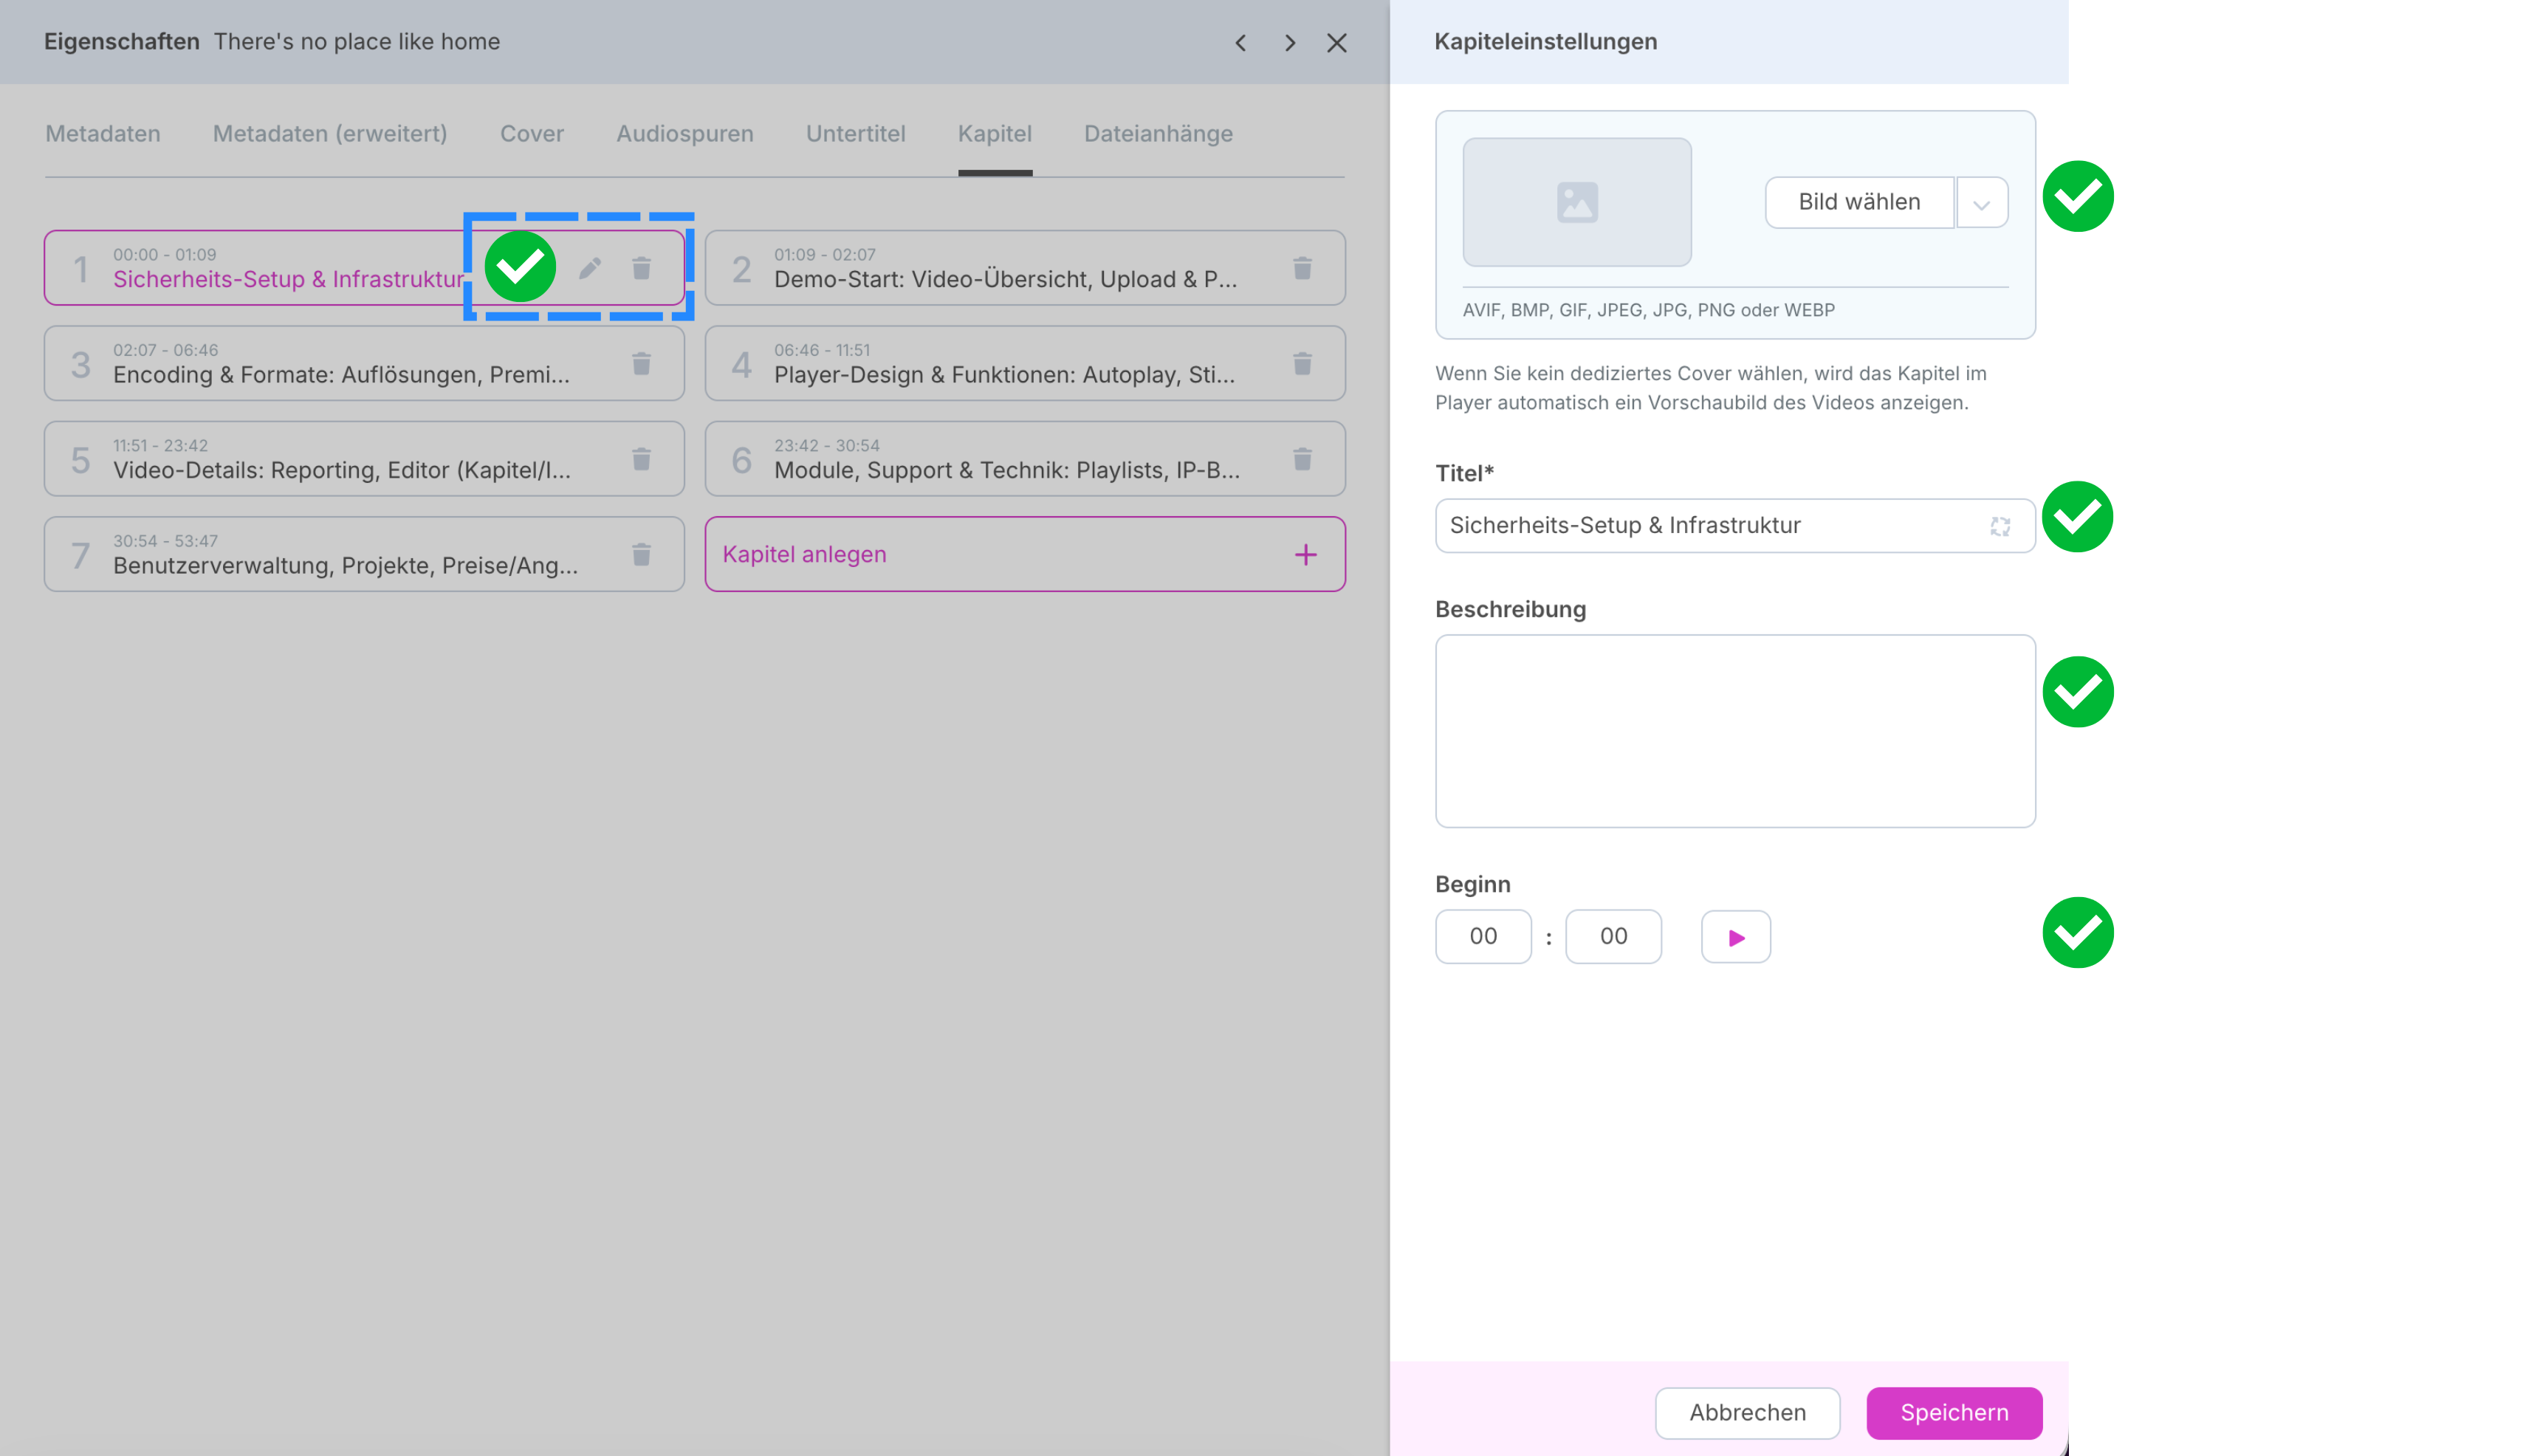
Task: Play from chapter start time button
Action: tap(1735, 937)
